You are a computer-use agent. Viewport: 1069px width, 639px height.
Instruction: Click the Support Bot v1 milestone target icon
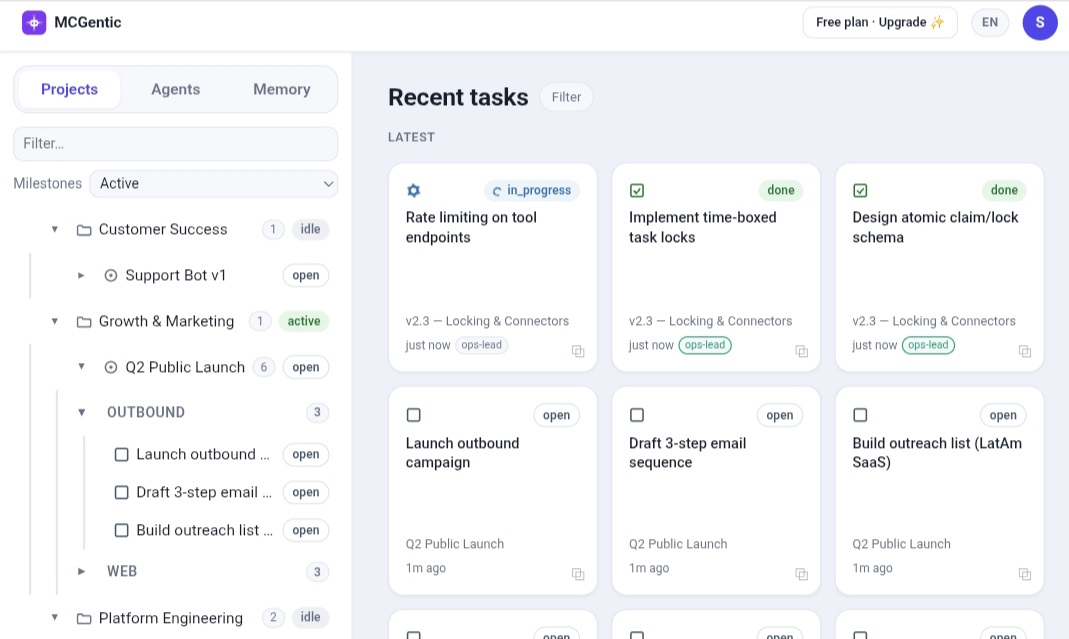(110, 276)
